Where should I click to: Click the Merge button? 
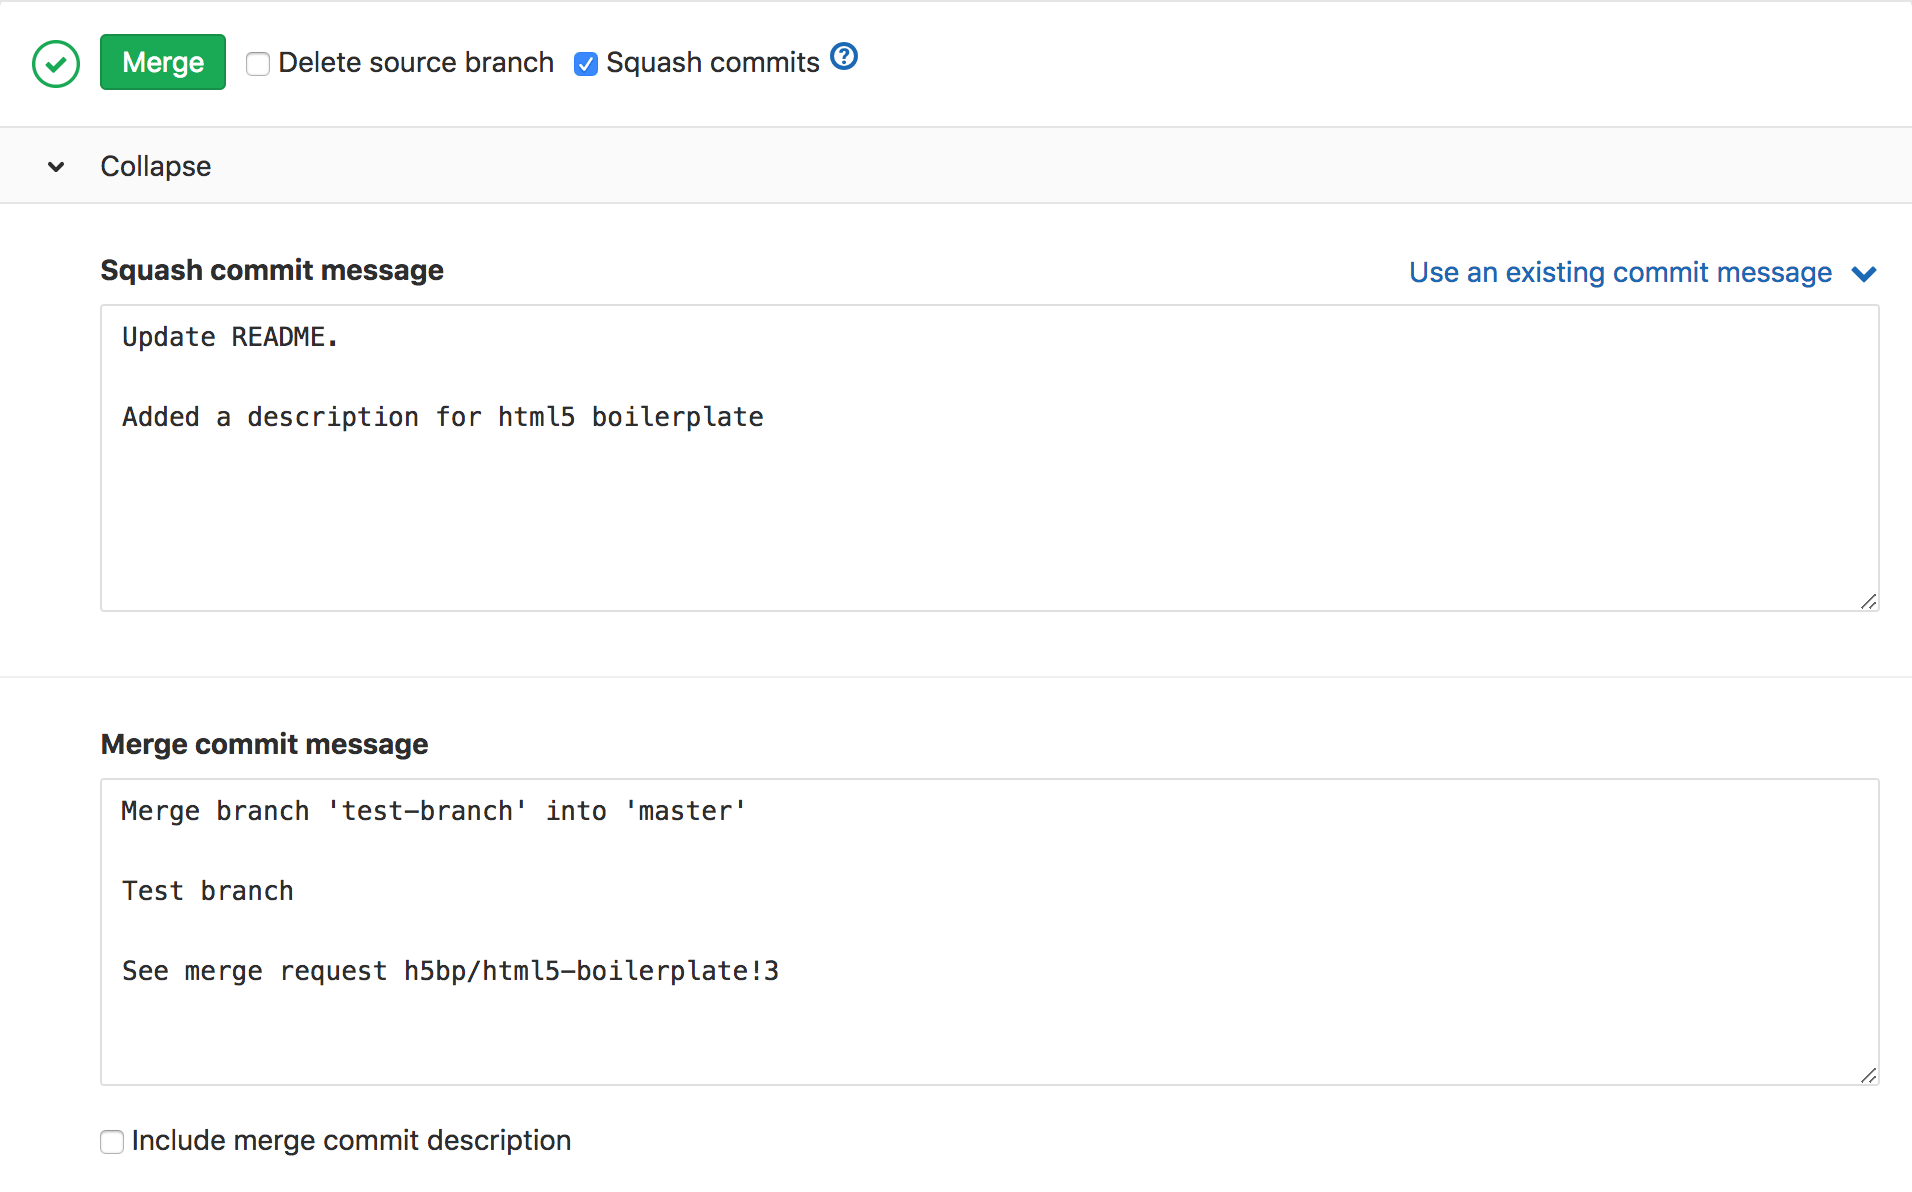[x=162, y=62]
